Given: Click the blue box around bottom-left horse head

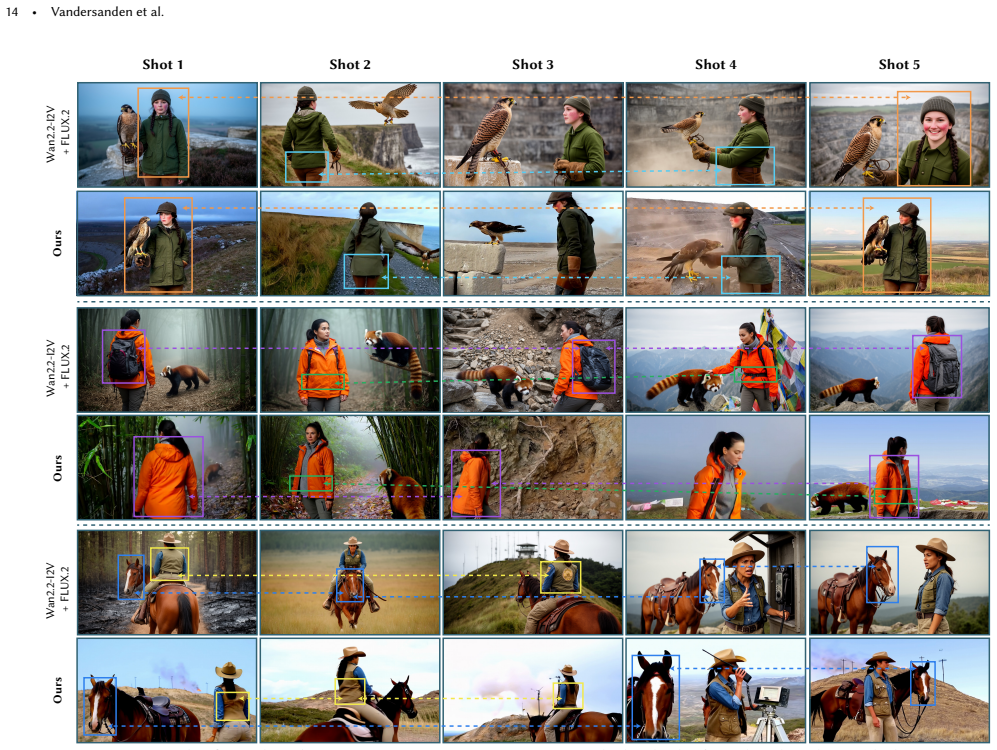Looking at the screenshot, I should point(100,706).
